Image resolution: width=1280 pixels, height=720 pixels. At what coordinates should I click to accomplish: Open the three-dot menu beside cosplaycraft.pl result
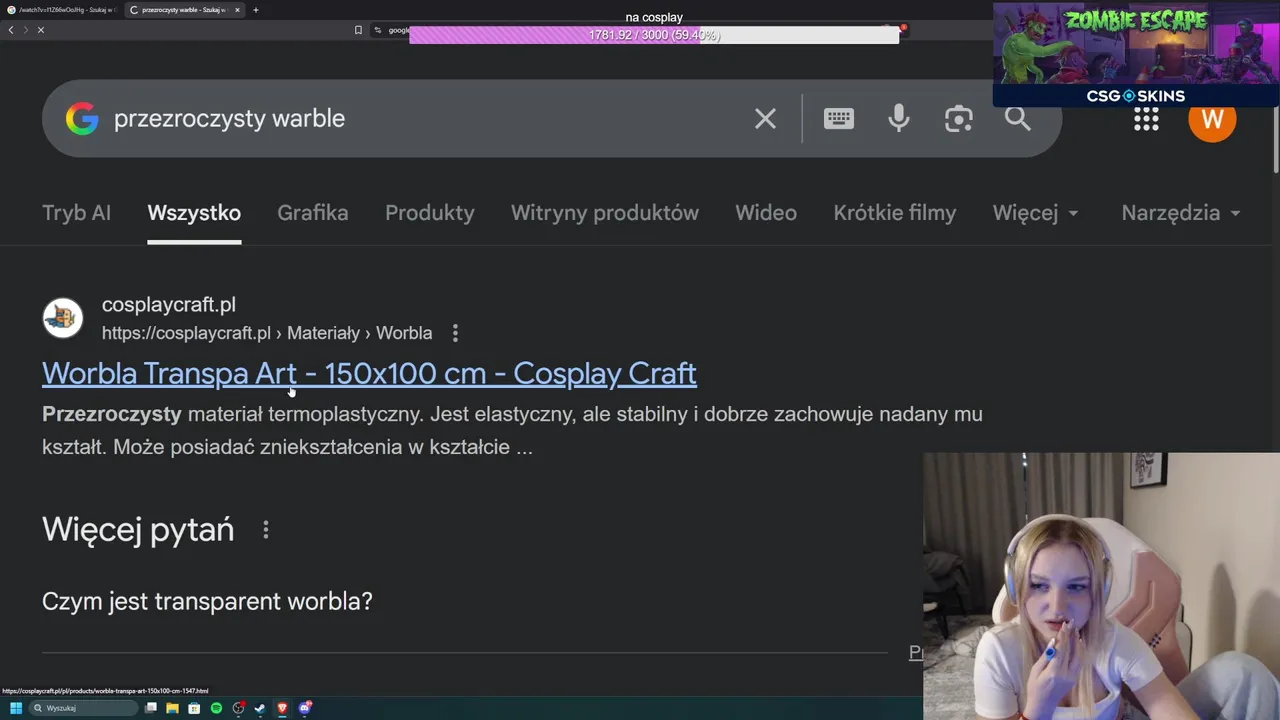[x=455, y=333]
